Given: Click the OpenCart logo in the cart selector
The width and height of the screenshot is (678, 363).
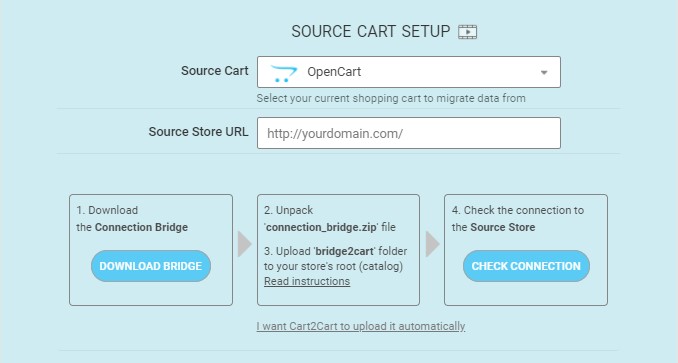Looking at the screenshot, I should pyautogui.click(x=284, y=73).
